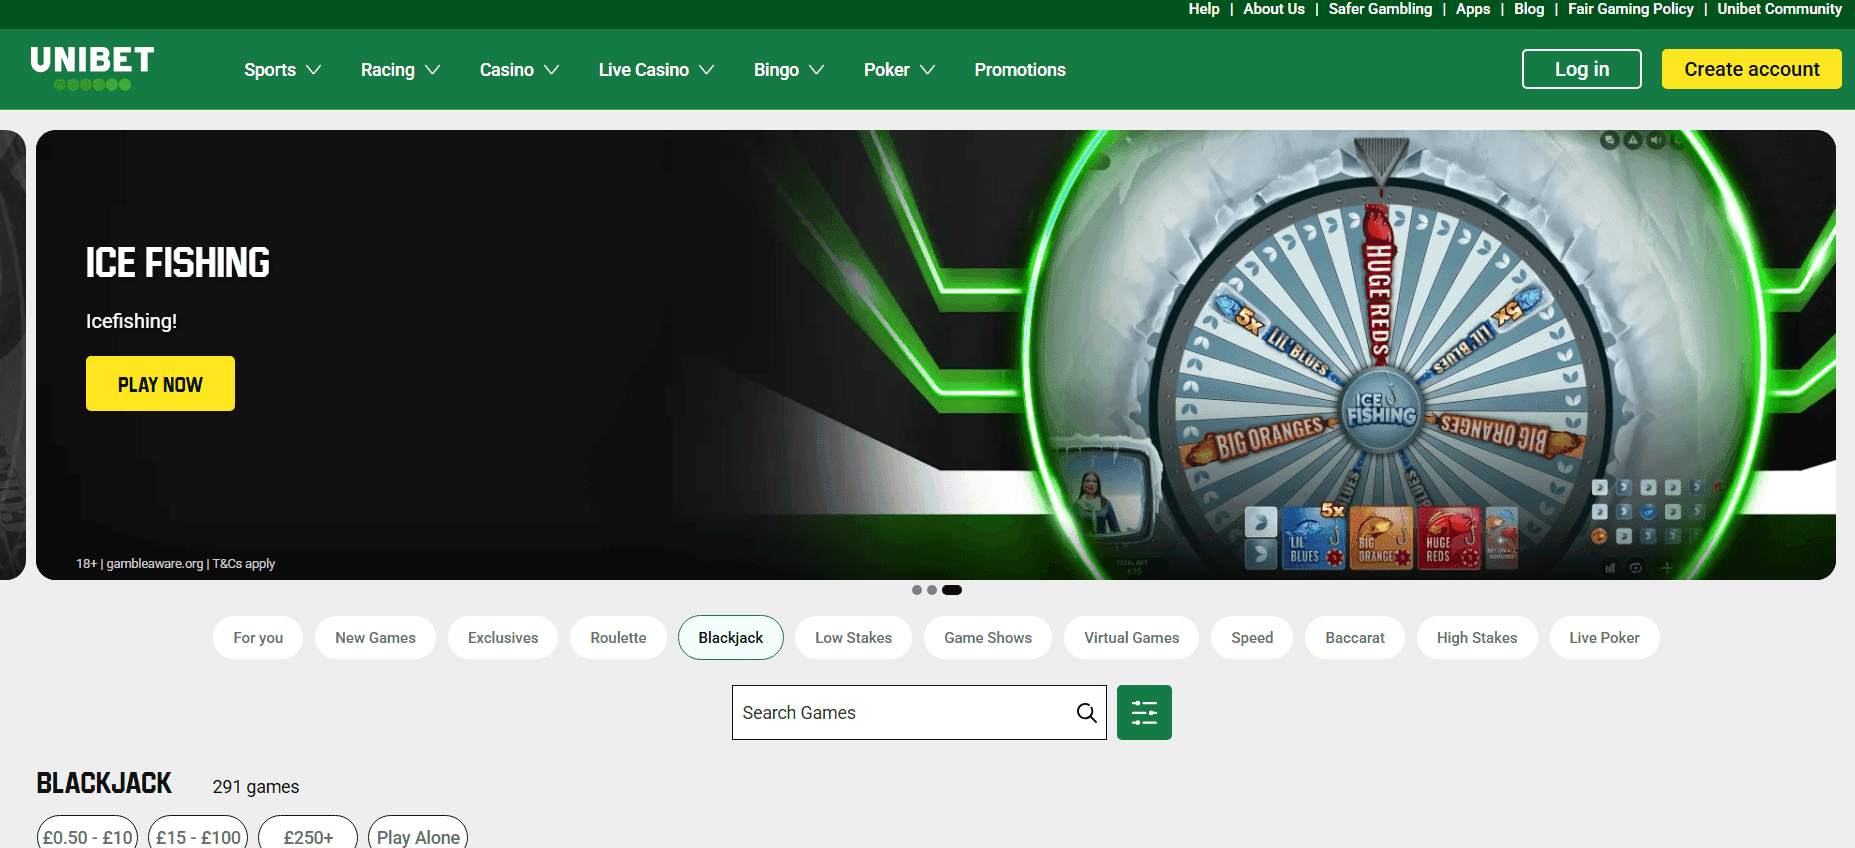Click the "BLACKJACK" section heading

coord(104,783)
